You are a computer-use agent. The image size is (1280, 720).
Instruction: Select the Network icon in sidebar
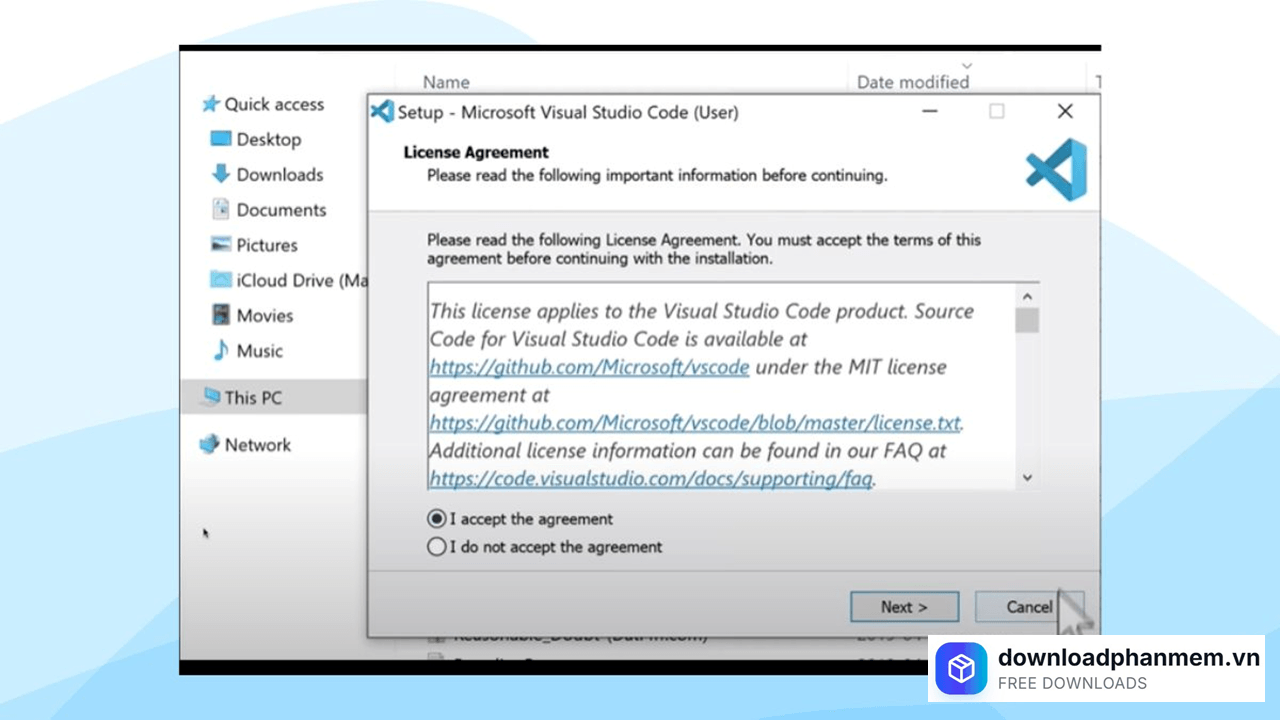coord(209,444)
